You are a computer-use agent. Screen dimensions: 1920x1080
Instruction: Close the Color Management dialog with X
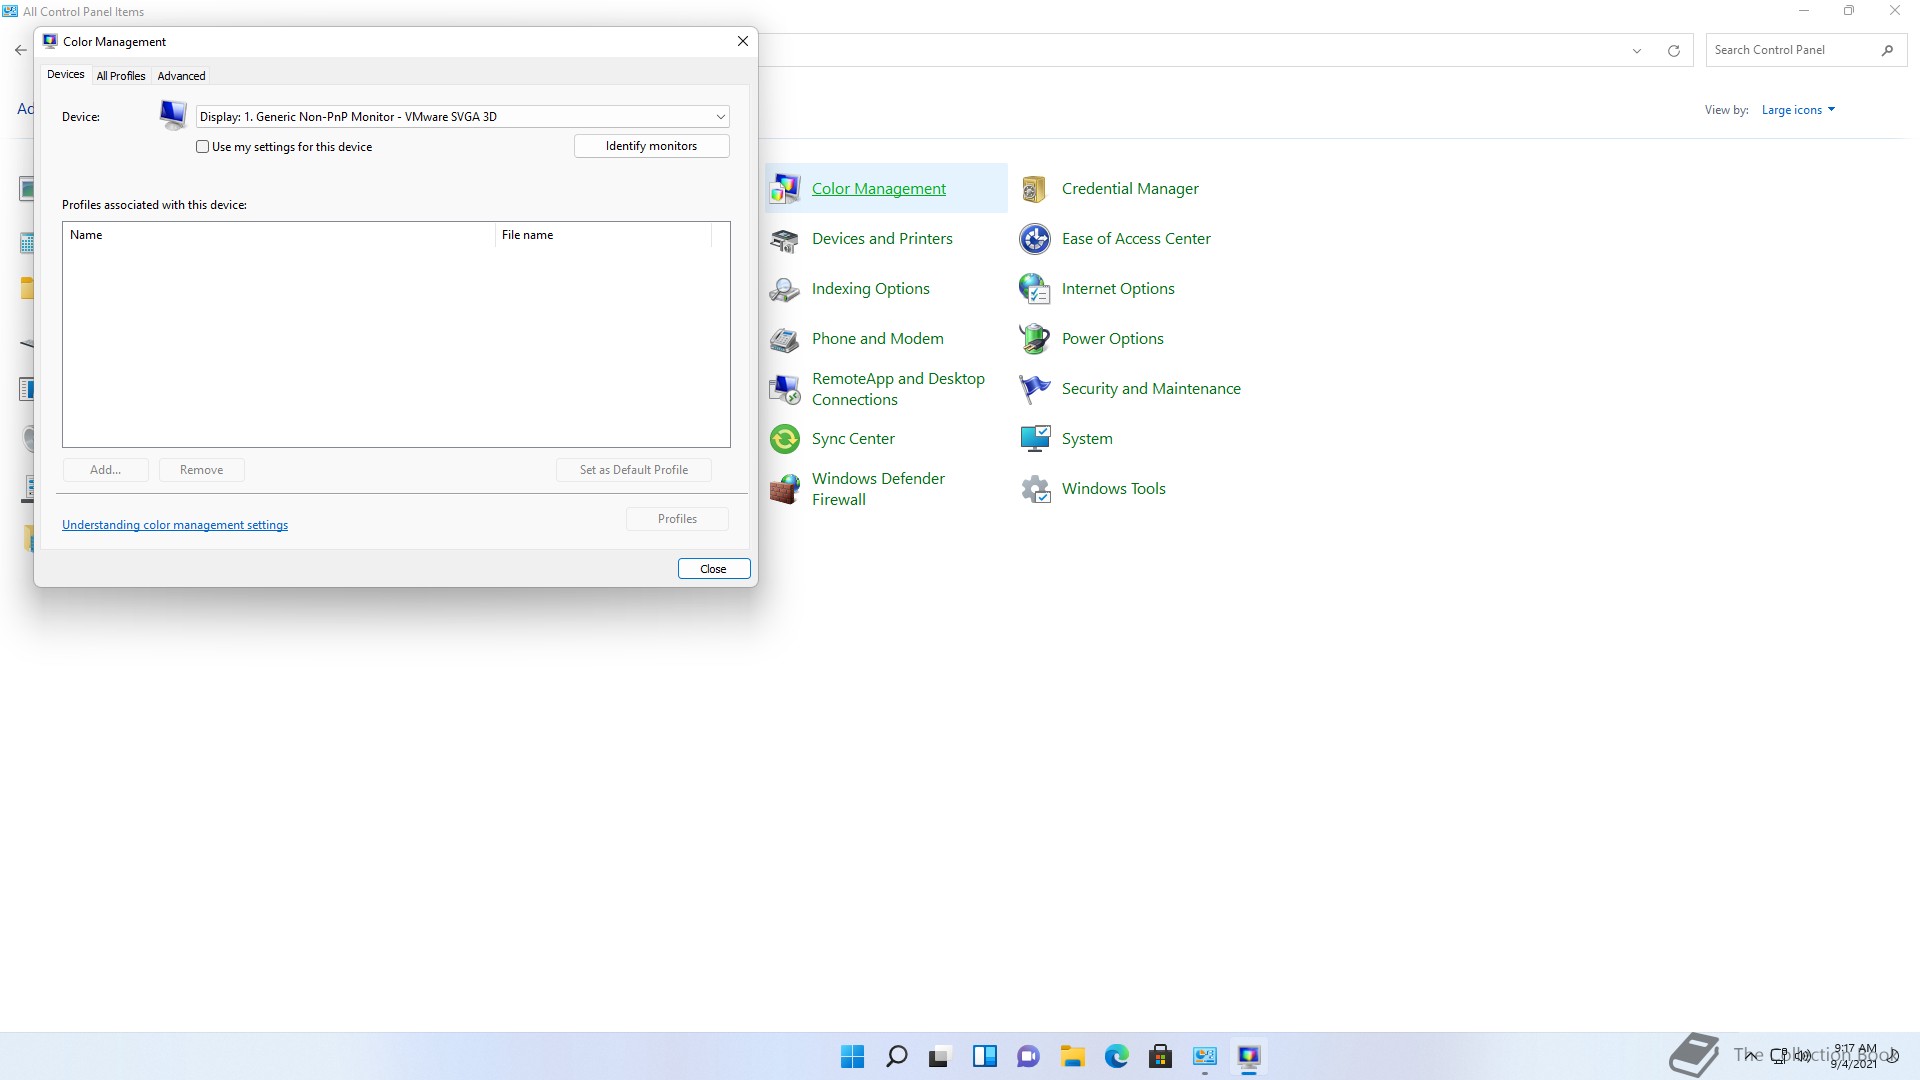742,41
